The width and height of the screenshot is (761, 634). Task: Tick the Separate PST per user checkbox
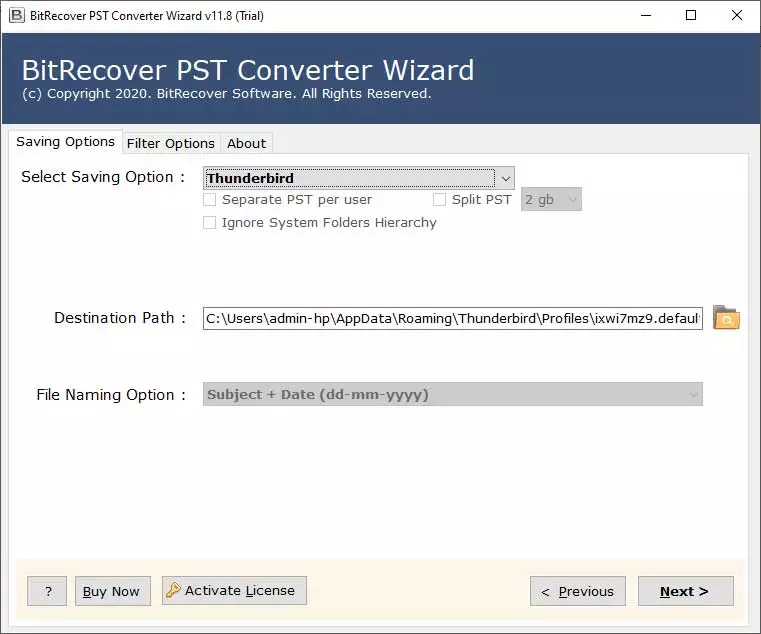click(x=210, y=200)
